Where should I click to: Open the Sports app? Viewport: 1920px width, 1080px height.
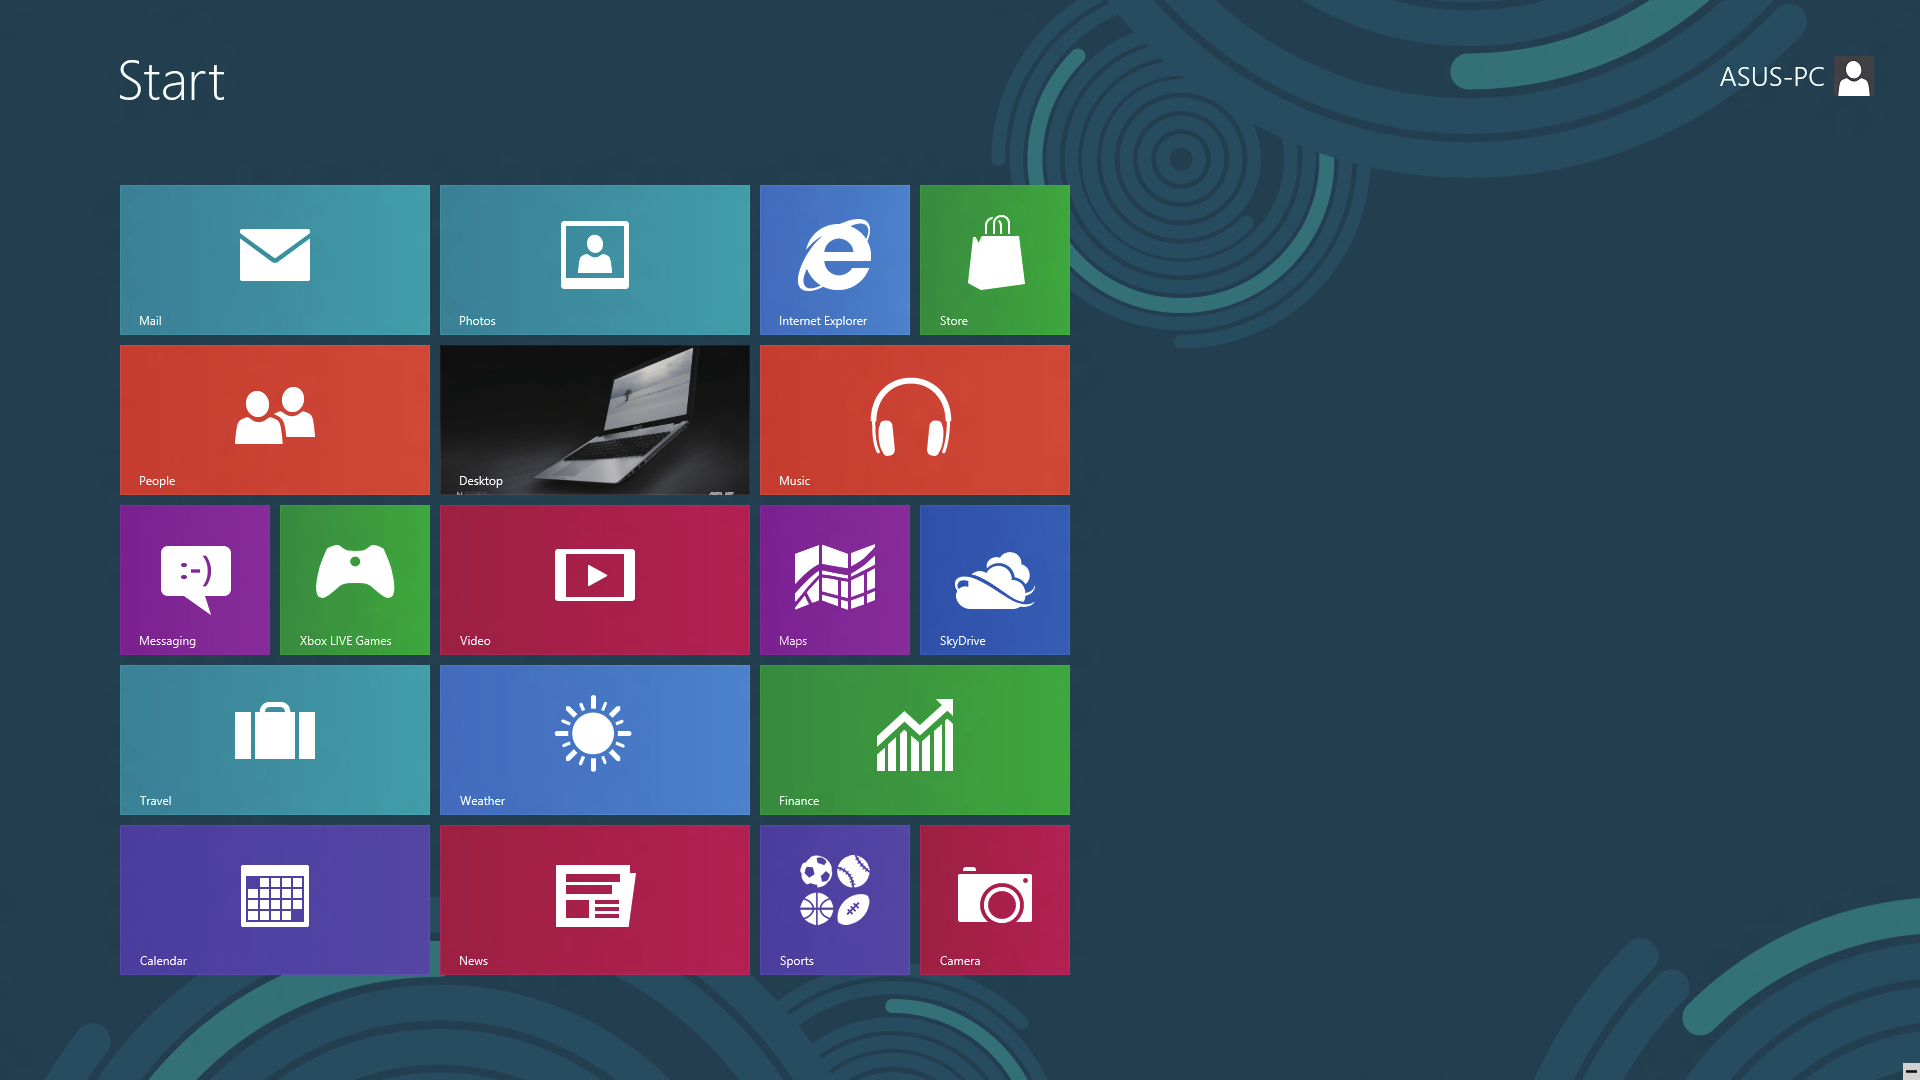point(835,899)
